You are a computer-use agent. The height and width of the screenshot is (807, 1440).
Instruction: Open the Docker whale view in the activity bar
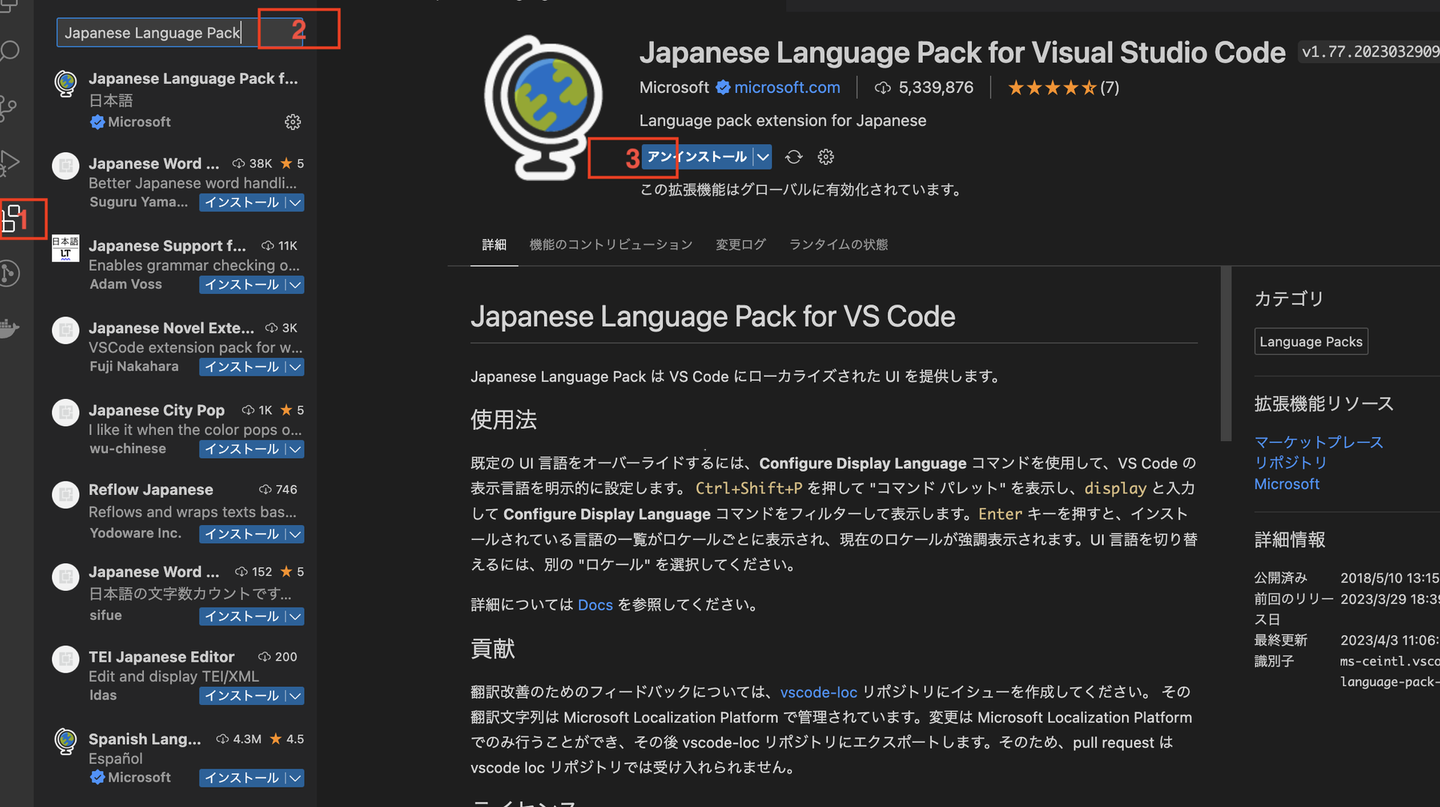click(9, 327)
